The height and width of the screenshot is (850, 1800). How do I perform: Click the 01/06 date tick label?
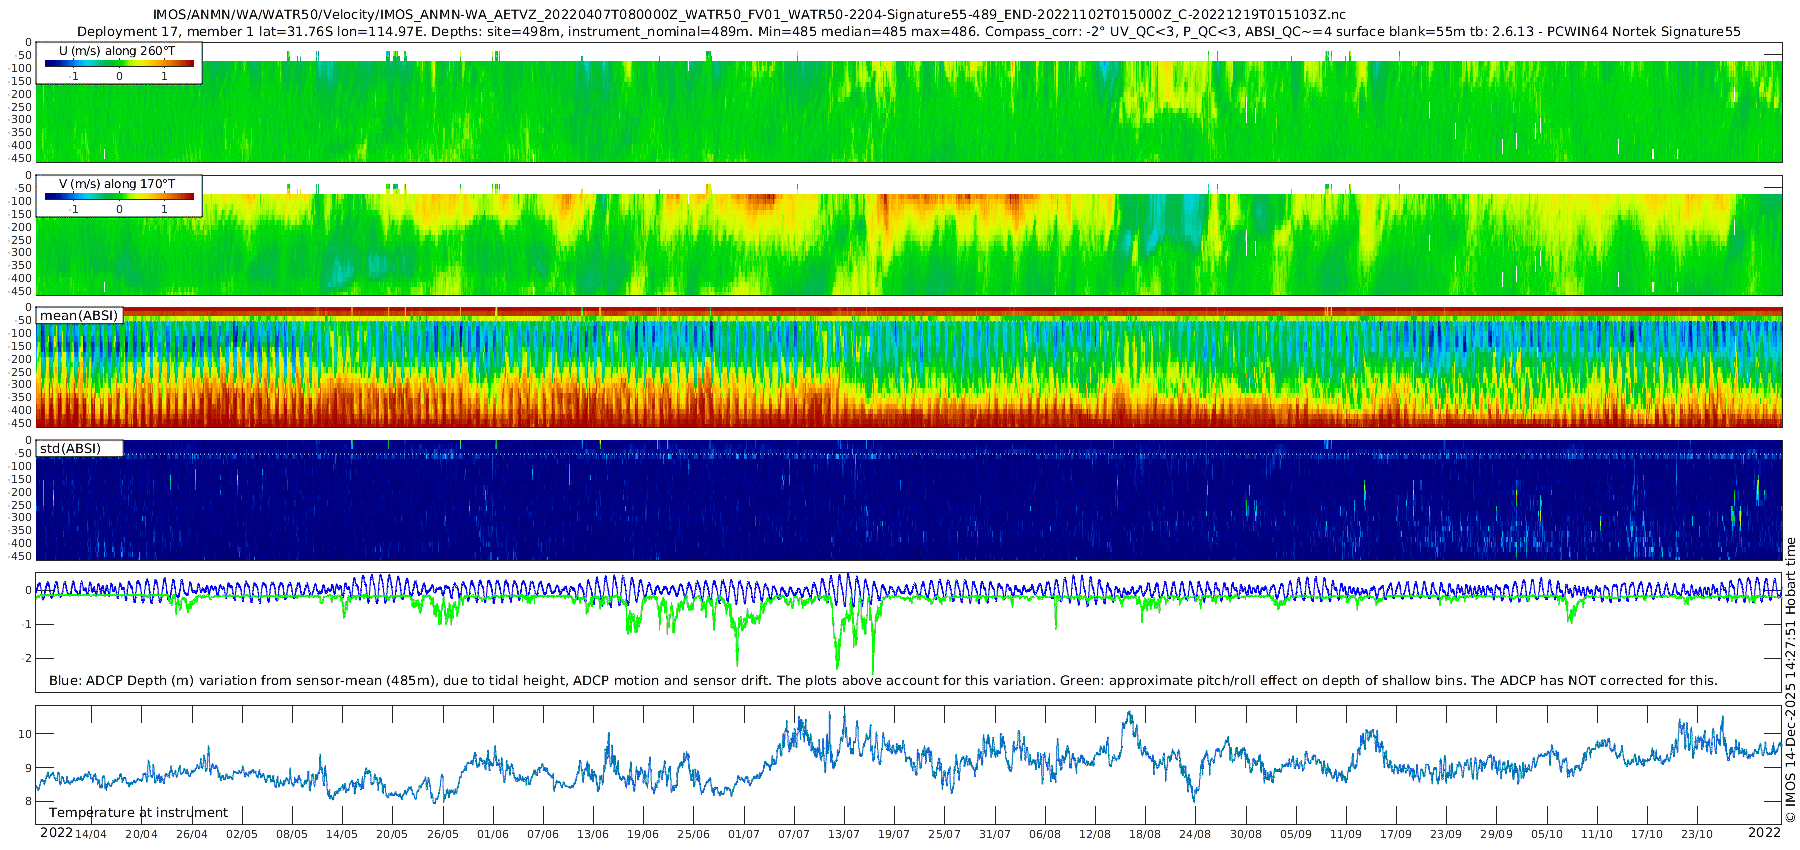492,834
